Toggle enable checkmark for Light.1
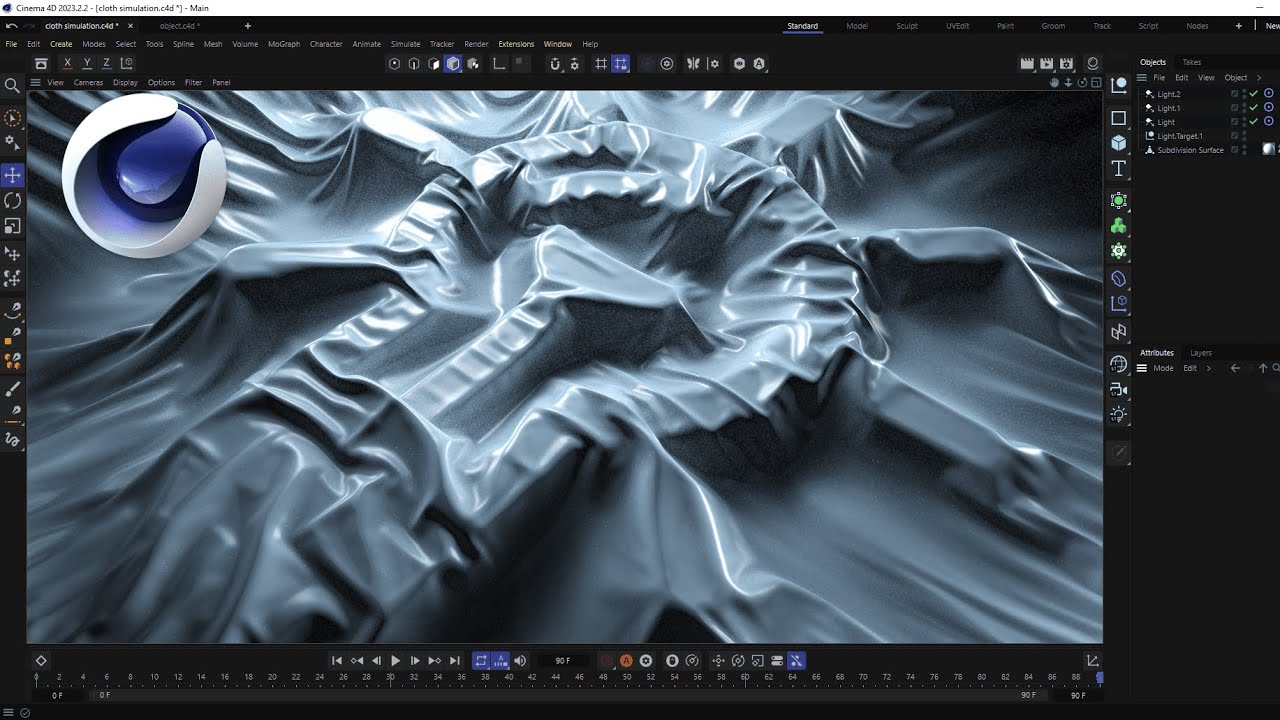The height and width of the screenshot is (720, 1280). click(1254, 108)
